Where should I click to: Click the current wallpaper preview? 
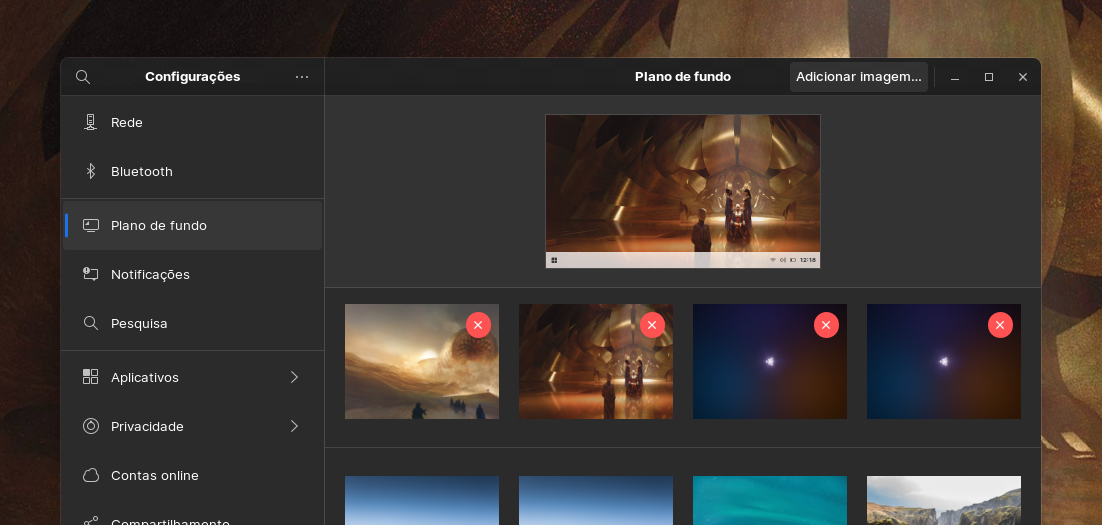[682, 191]
